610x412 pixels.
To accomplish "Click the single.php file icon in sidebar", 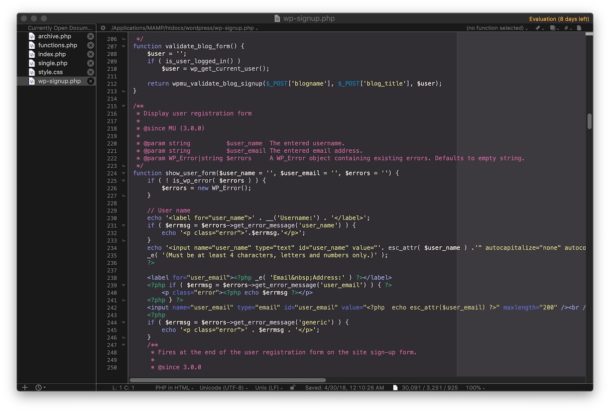I will pos(32,63).
